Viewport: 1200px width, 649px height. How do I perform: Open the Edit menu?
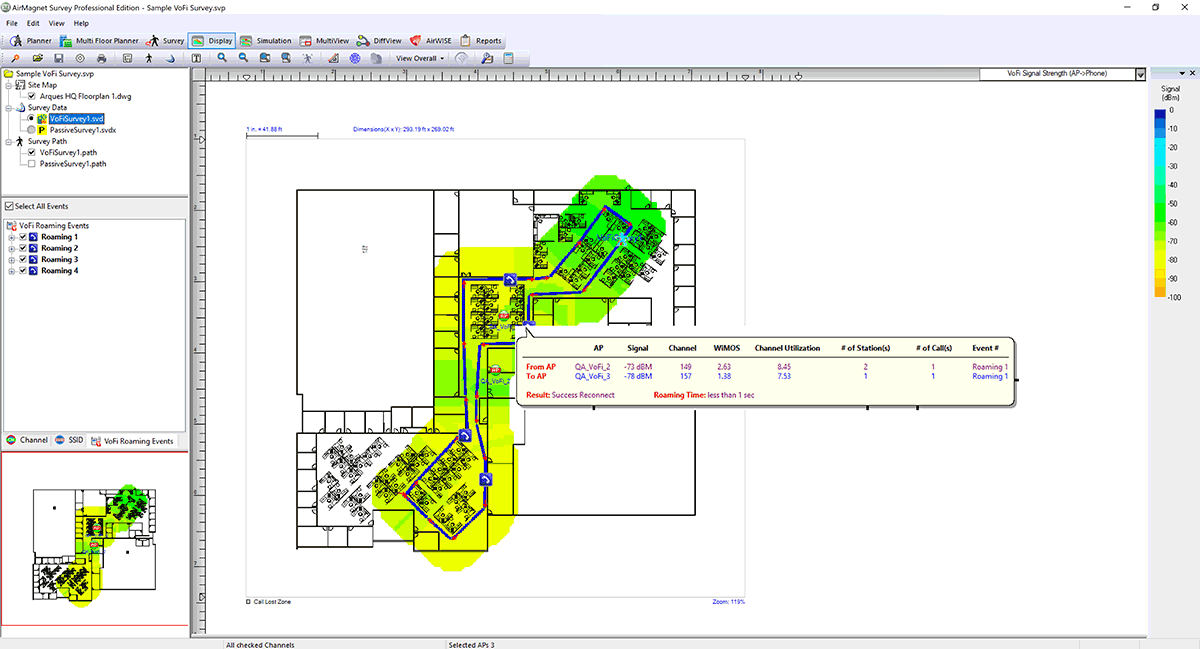point(33,22)
